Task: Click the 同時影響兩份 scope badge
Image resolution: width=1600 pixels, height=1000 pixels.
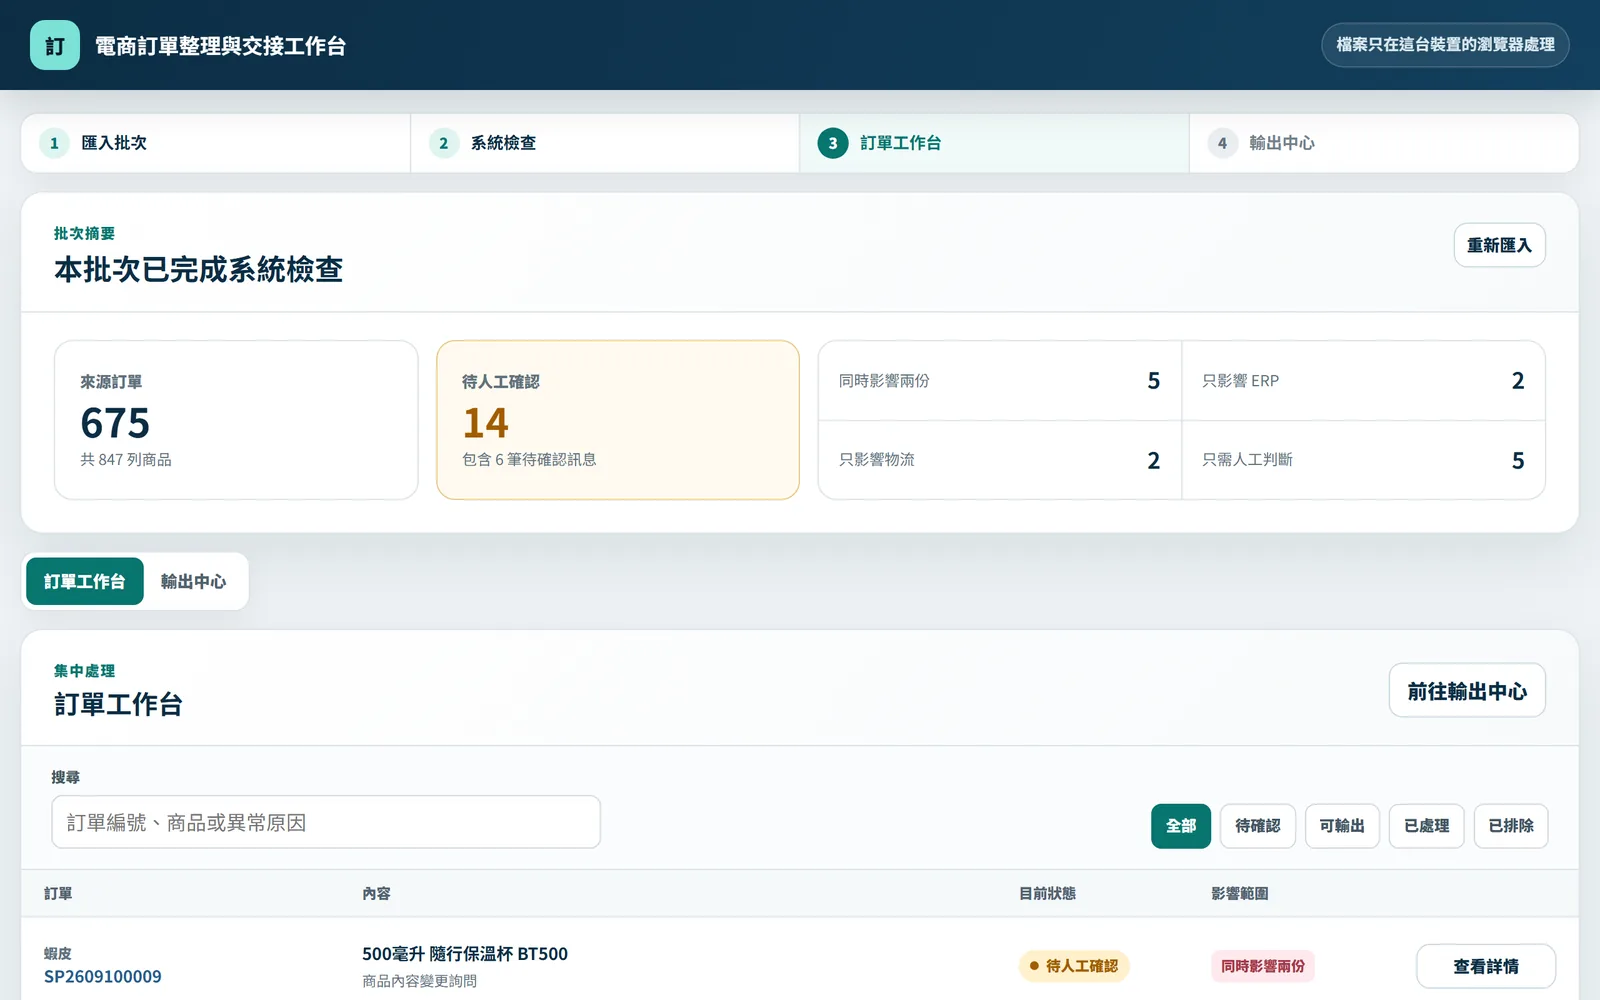Action: 1263,966
